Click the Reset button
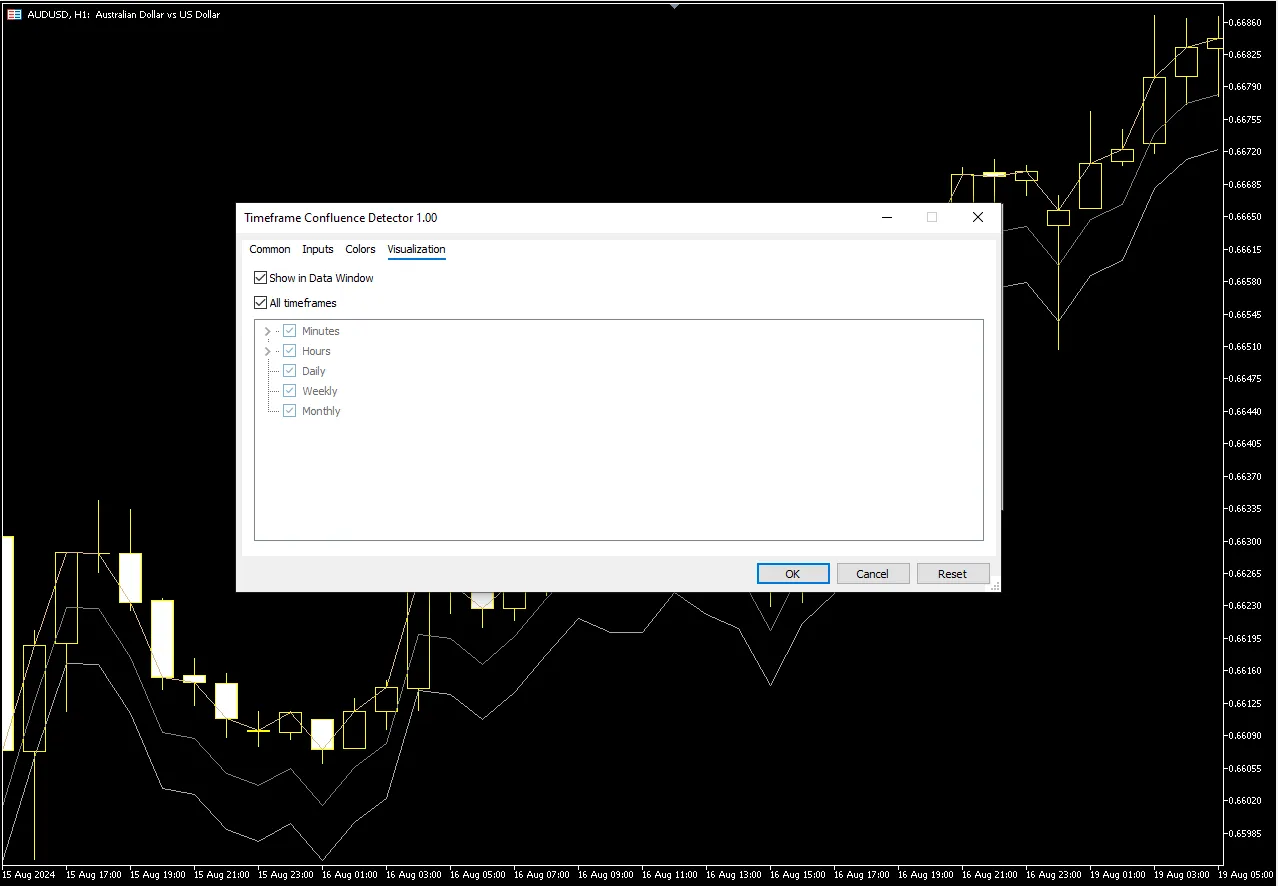 [x=953, y=574]
